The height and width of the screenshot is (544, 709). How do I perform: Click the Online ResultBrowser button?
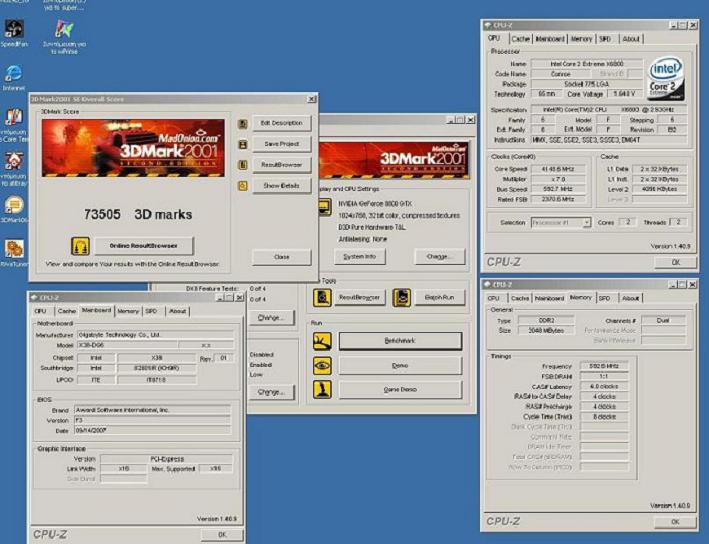143,246
